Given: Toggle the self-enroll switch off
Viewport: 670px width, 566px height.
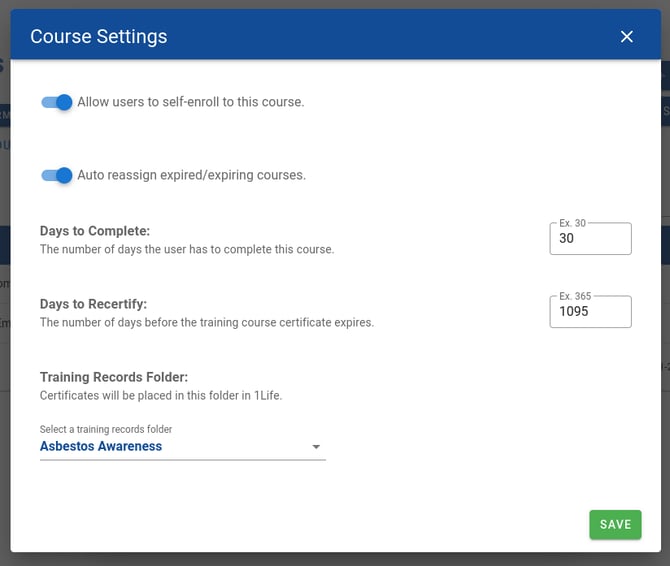Looking at the screenshot, I should (57, 102).
